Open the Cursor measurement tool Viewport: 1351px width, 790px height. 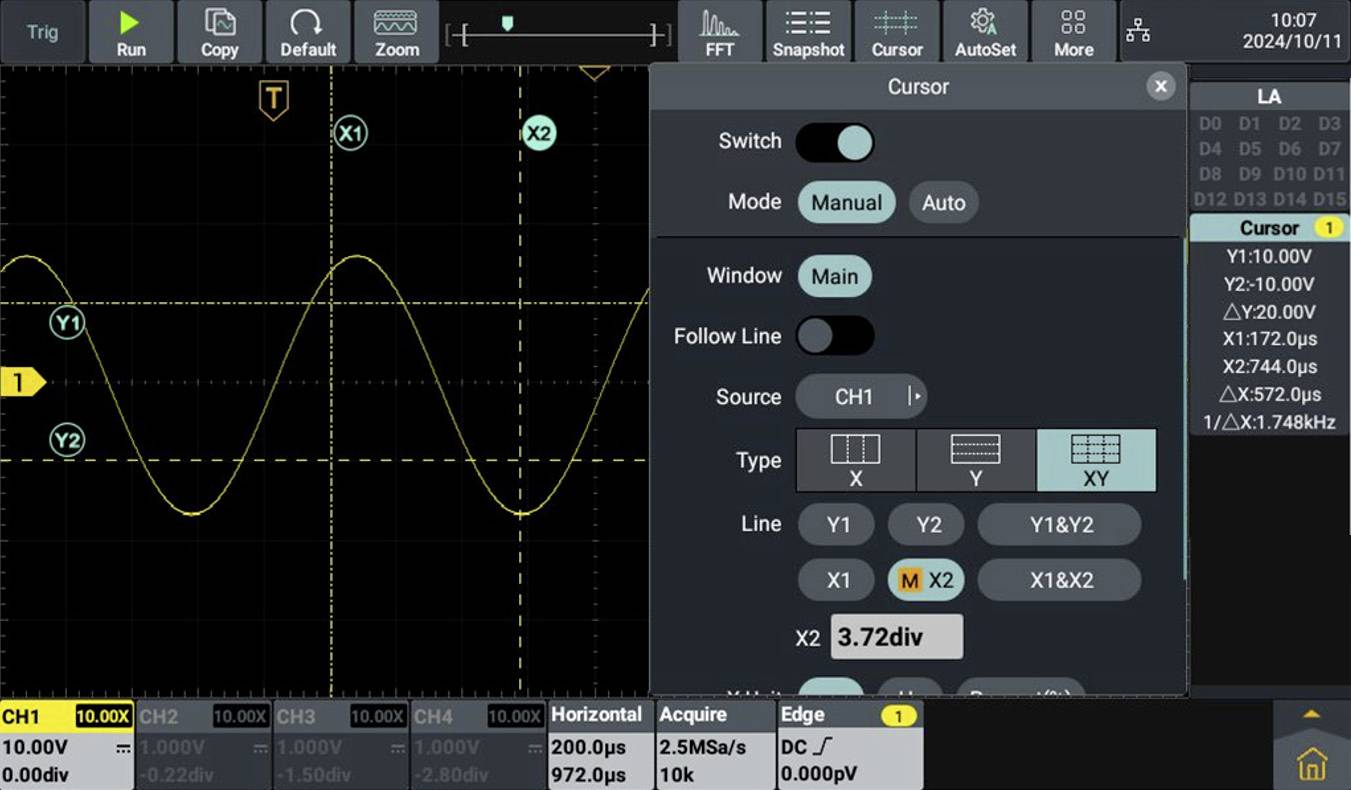pyautogui.click(x=896, y=31)
